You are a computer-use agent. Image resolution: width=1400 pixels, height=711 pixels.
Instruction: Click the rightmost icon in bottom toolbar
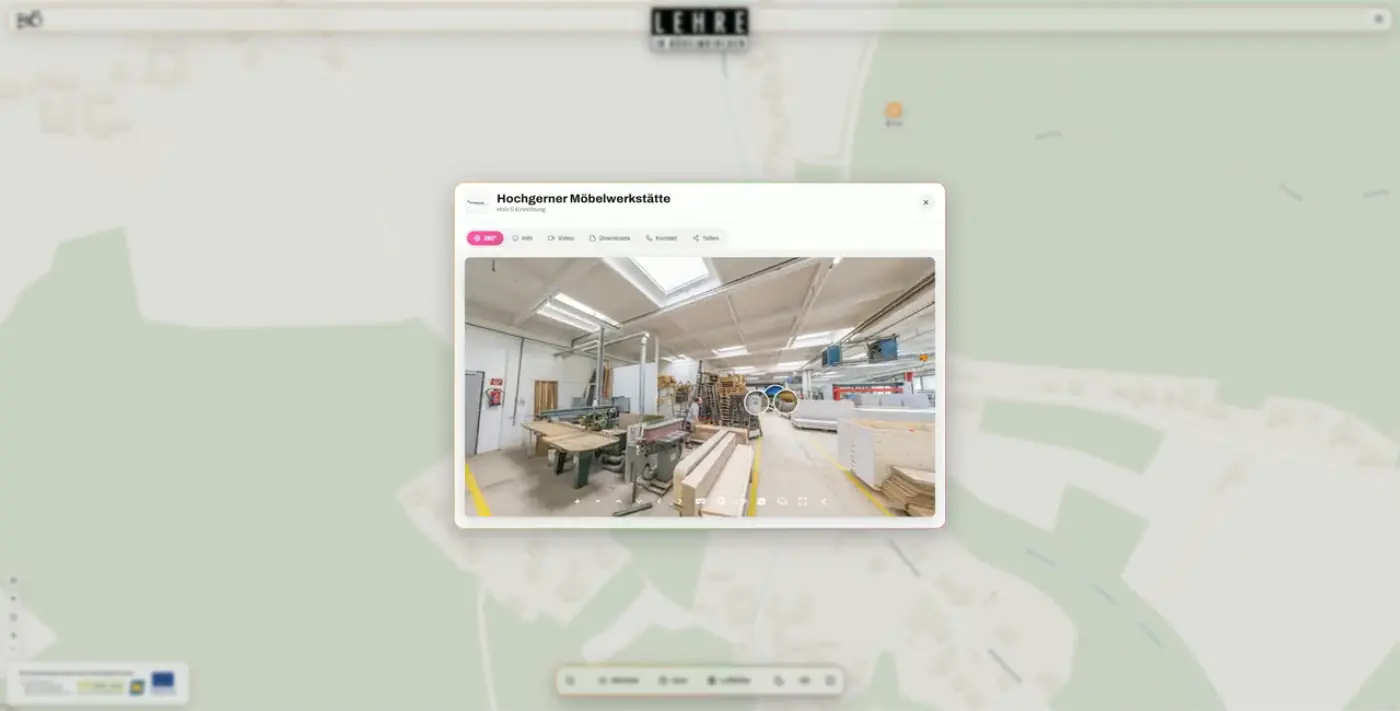830,680
